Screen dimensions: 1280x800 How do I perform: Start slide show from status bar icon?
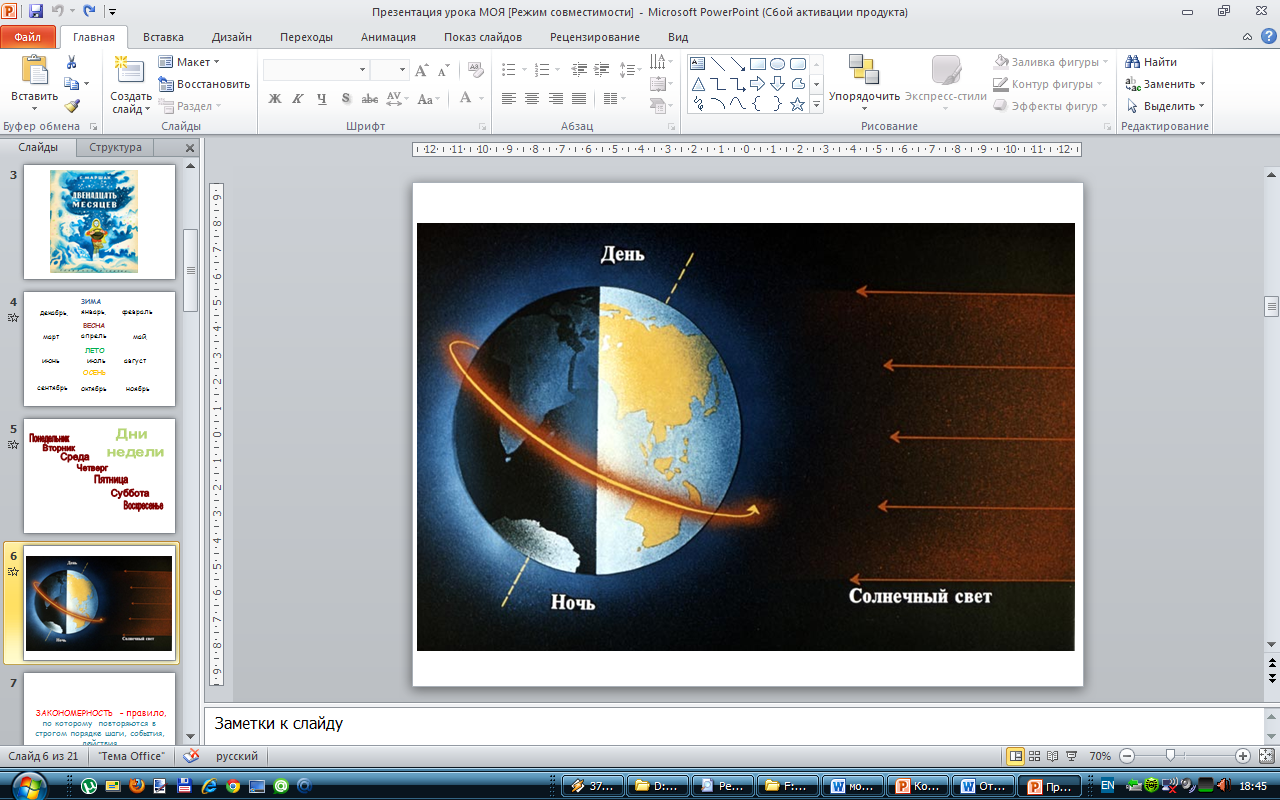pos(1072,756)
